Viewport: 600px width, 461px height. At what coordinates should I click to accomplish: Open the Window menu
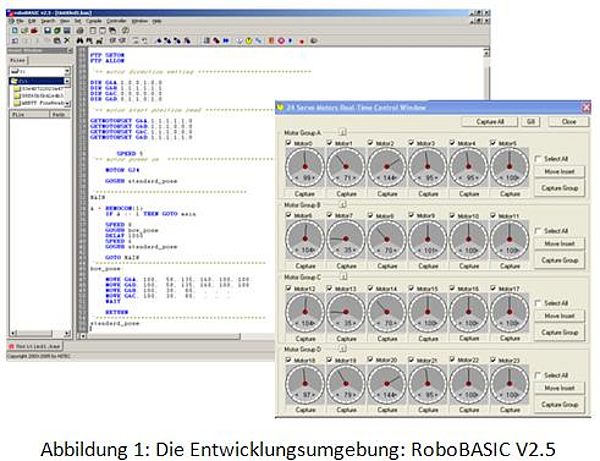pyautogui.click(x=140, y=21)
